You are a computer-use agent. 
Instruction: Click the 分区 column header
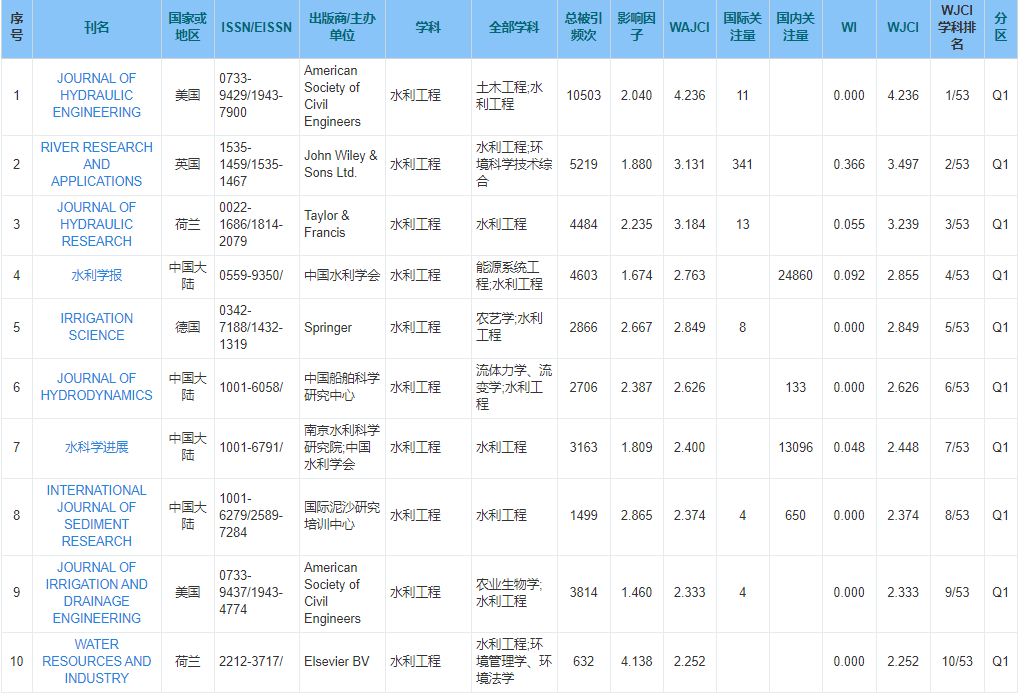(x=1001, y=27)
